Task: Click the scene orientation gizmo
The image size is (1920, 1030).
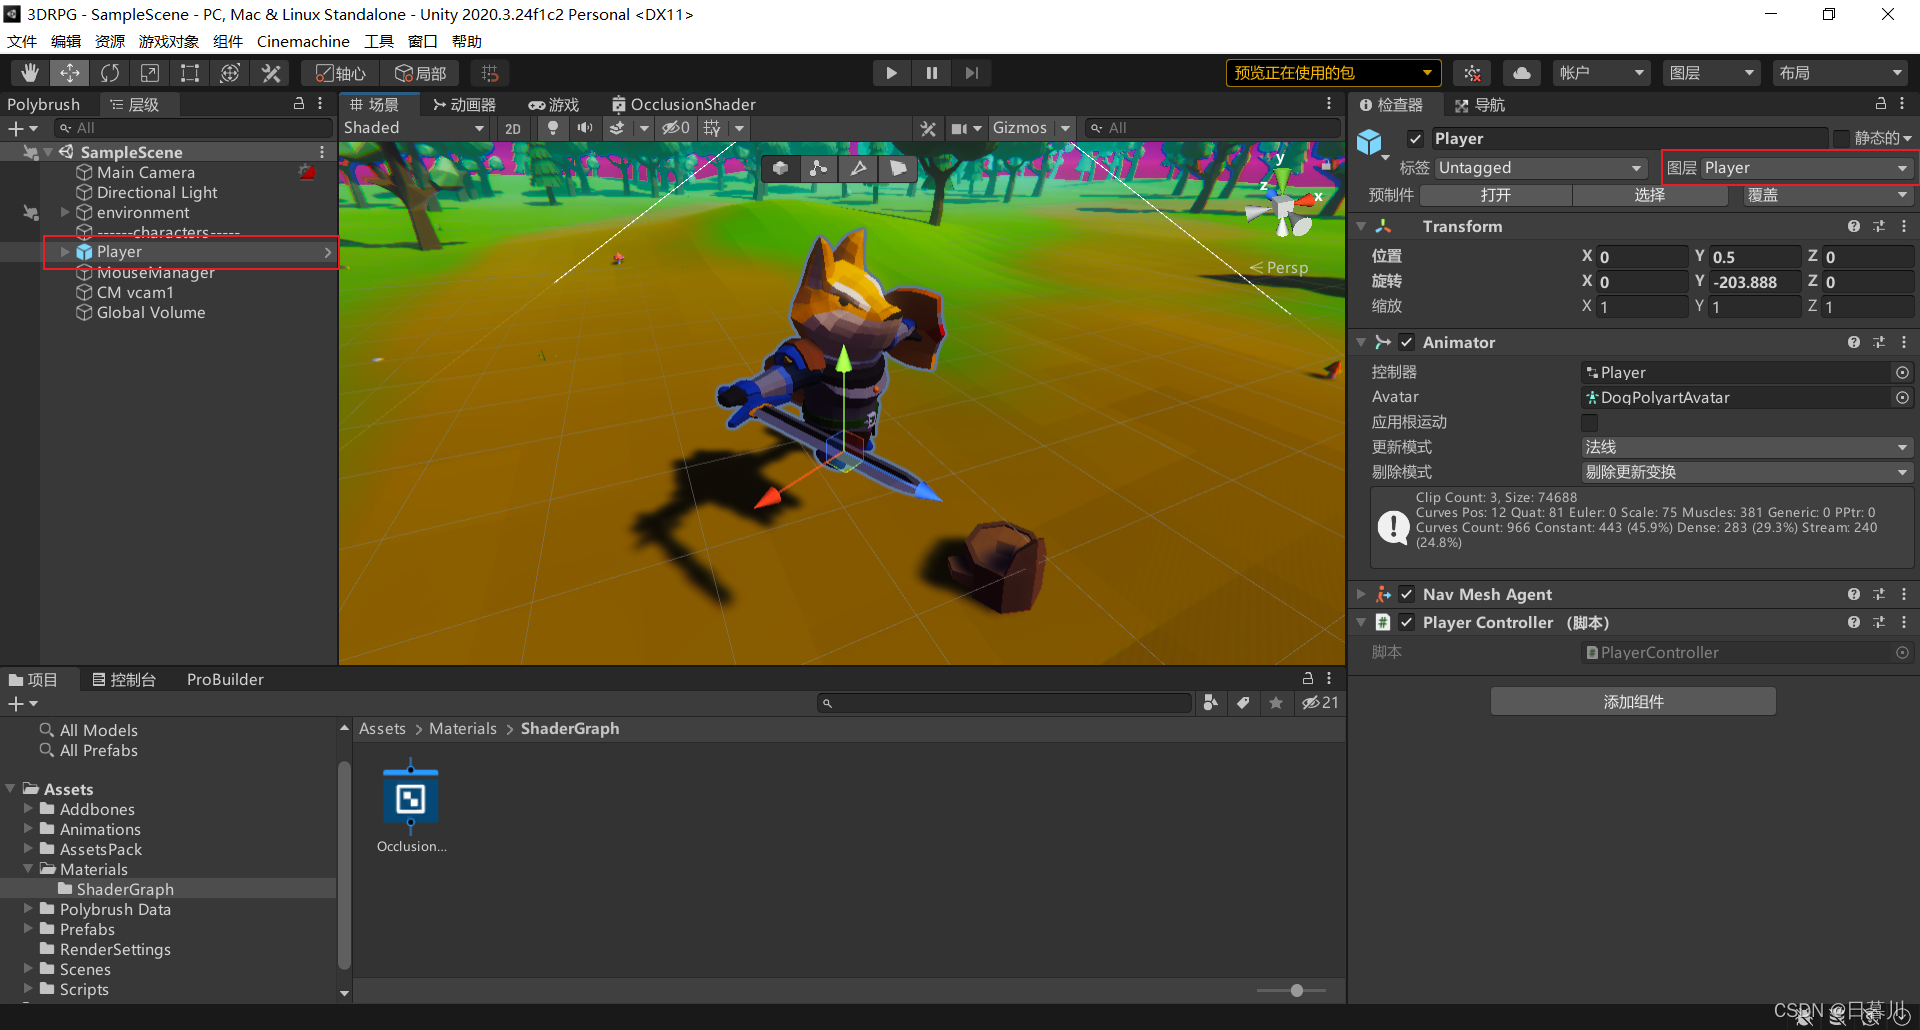Action: 1285,205
